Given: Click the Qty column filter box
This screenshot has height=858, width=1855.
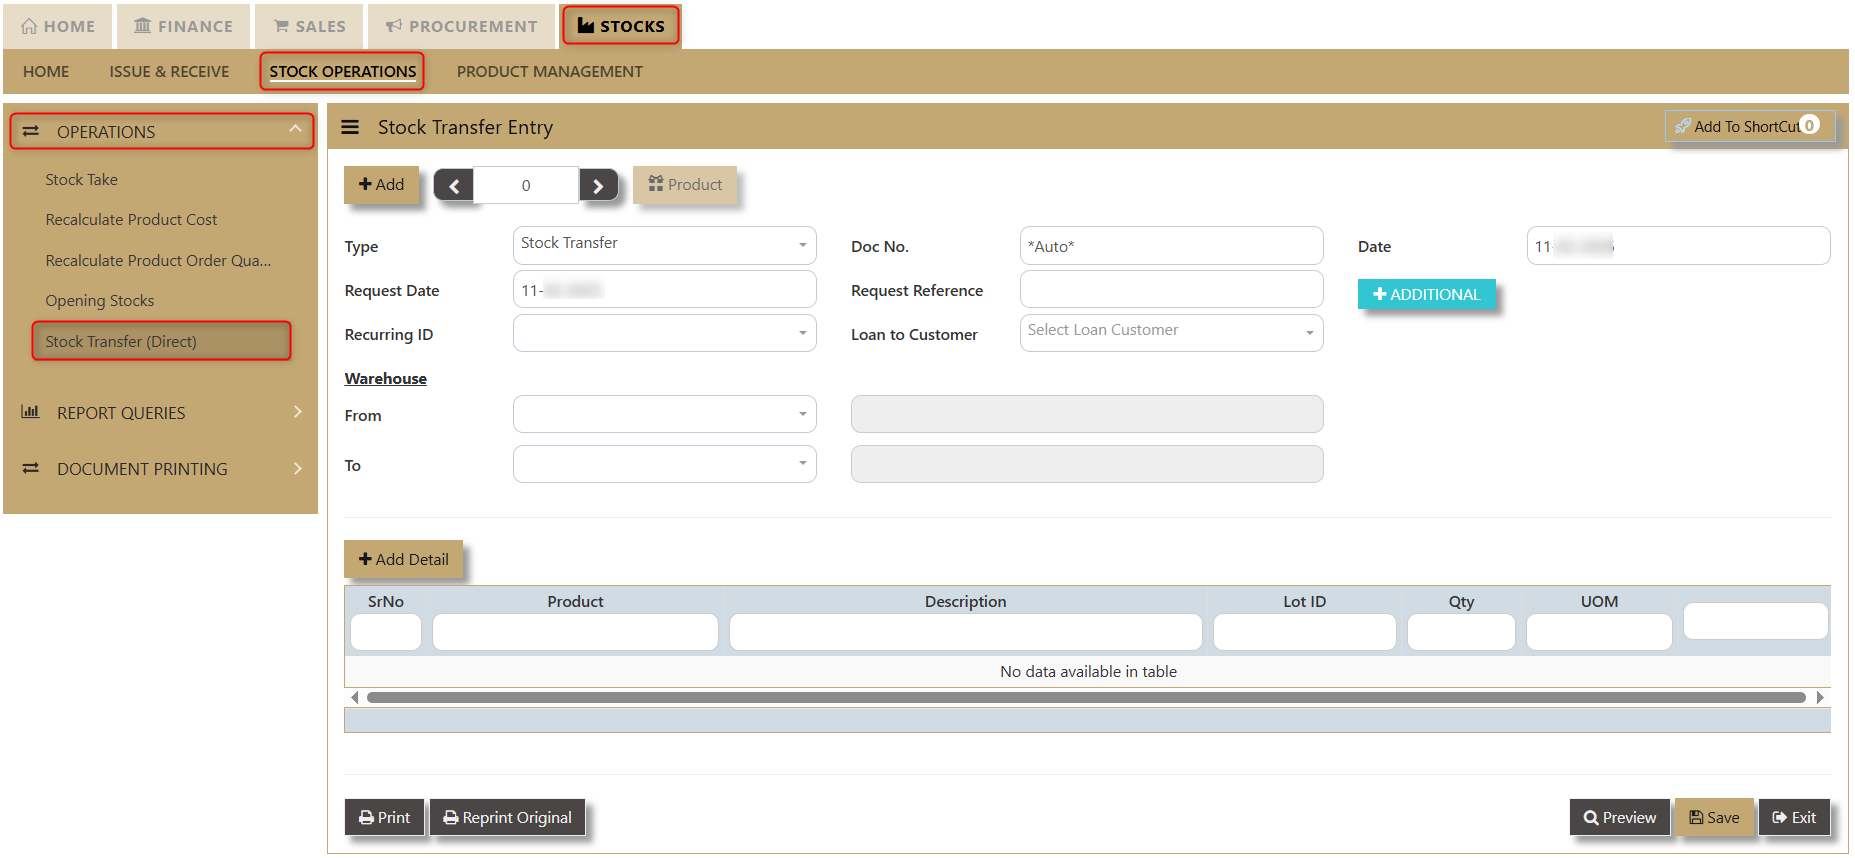Looking at the screenshot, I should click(1461, 632).
